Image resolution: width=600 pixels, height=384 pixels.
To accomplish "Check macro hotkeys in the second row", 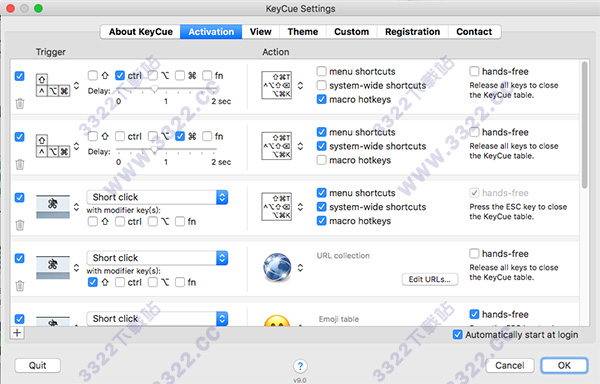I will click(x=322, y=160).
